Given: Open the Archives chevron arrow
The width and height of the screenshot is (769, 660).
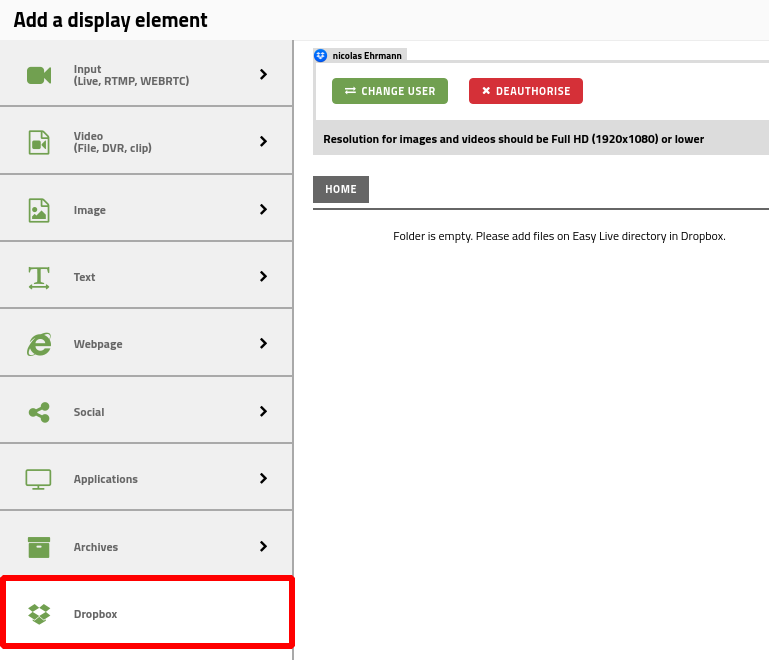Looking at the screenshot, I should pos(263,546).
